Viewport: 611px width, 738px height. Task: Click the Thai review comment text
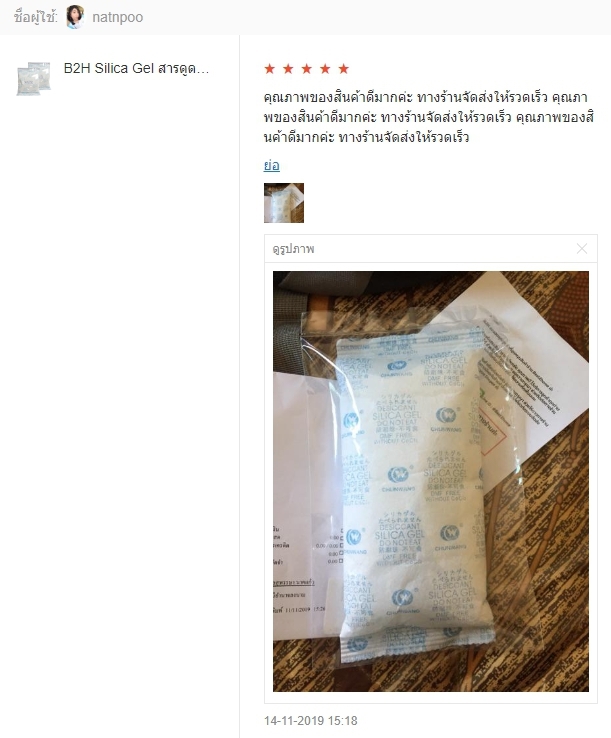coord(428,118)
